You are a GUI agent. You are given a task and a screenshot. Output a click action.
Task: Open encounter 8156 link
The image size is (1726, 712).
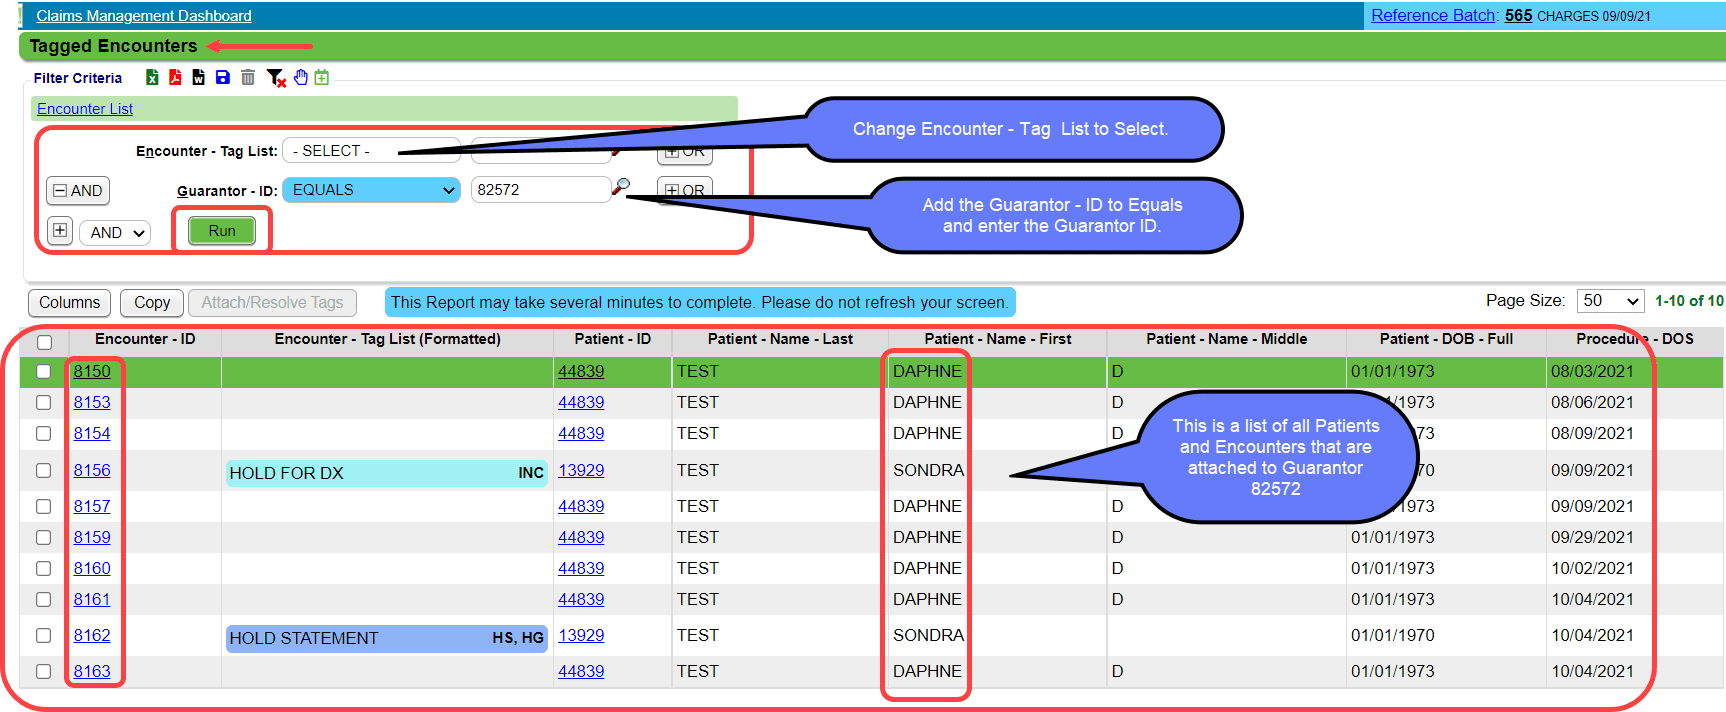(92, 470)
